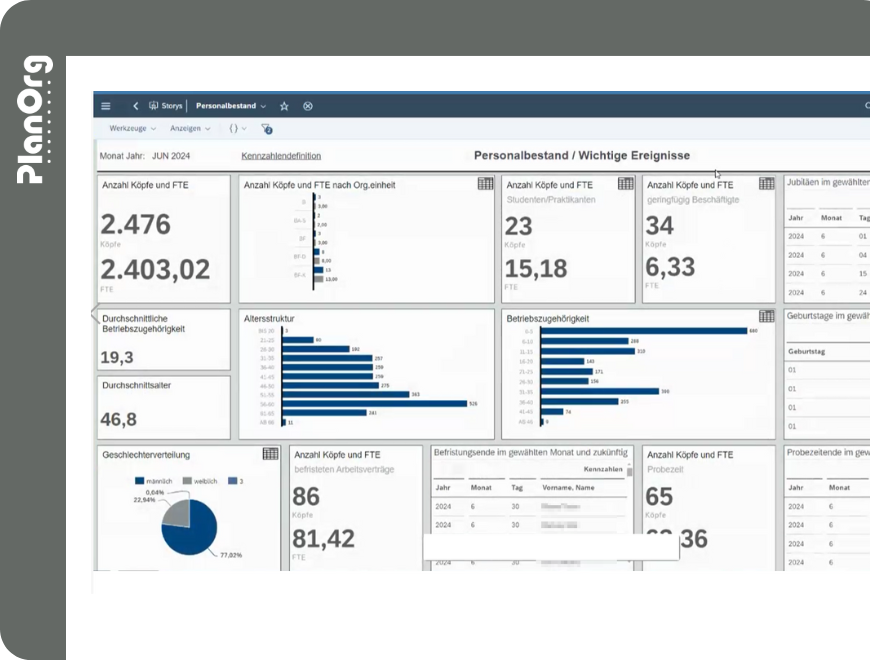Image resolution: width=870 pixels, height=660 pixels.
Task: Click the back arrow in the header
Action: [135, 106]
